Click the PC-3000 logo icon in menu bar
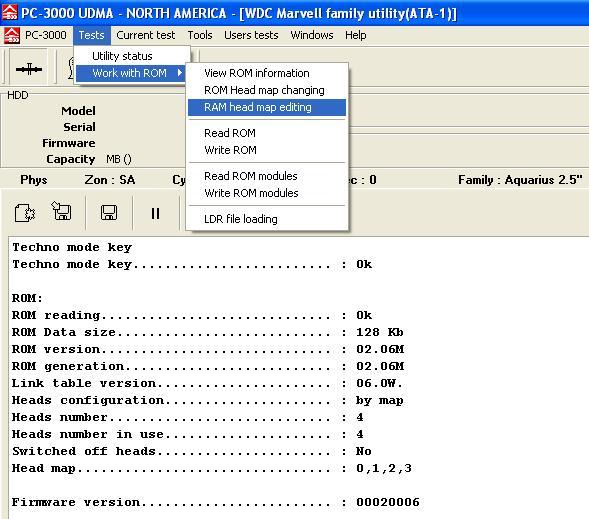 12,36
